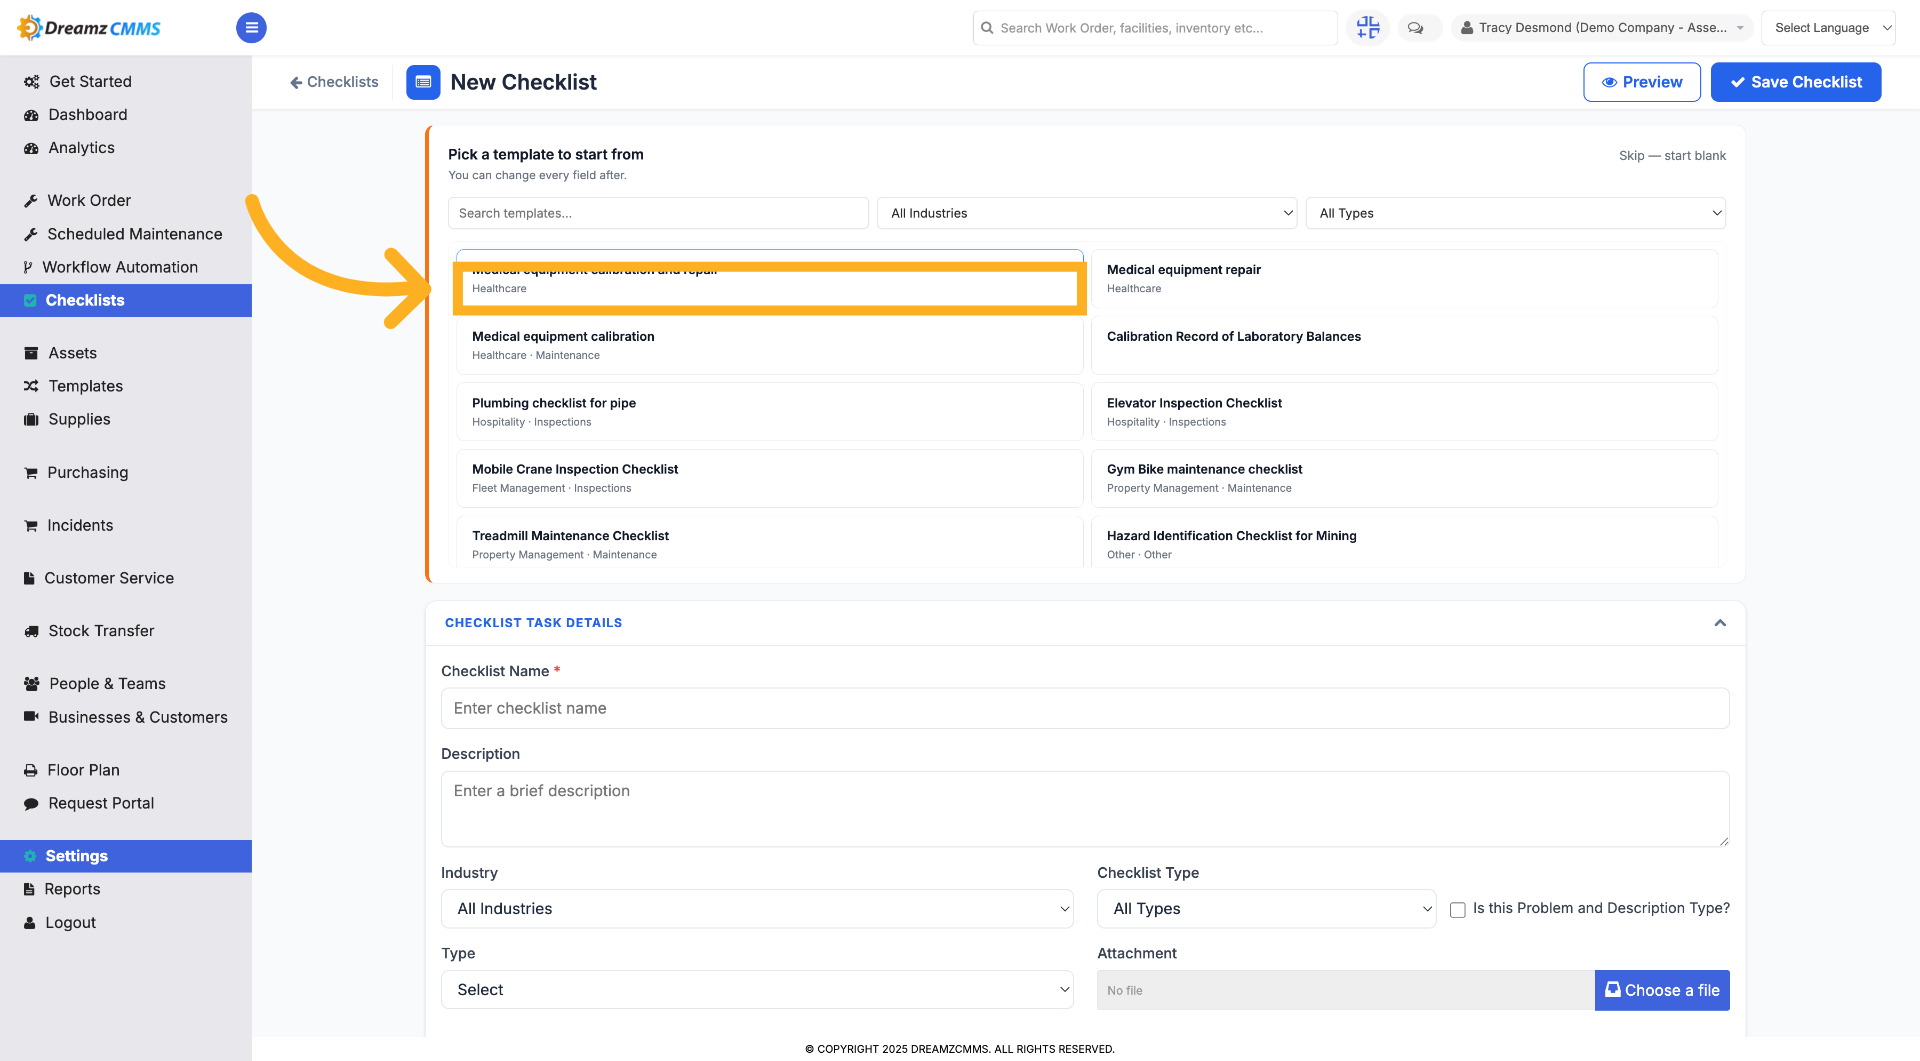Click the Customer Service file icon
1920x1061 pixels.
(29, 578)
